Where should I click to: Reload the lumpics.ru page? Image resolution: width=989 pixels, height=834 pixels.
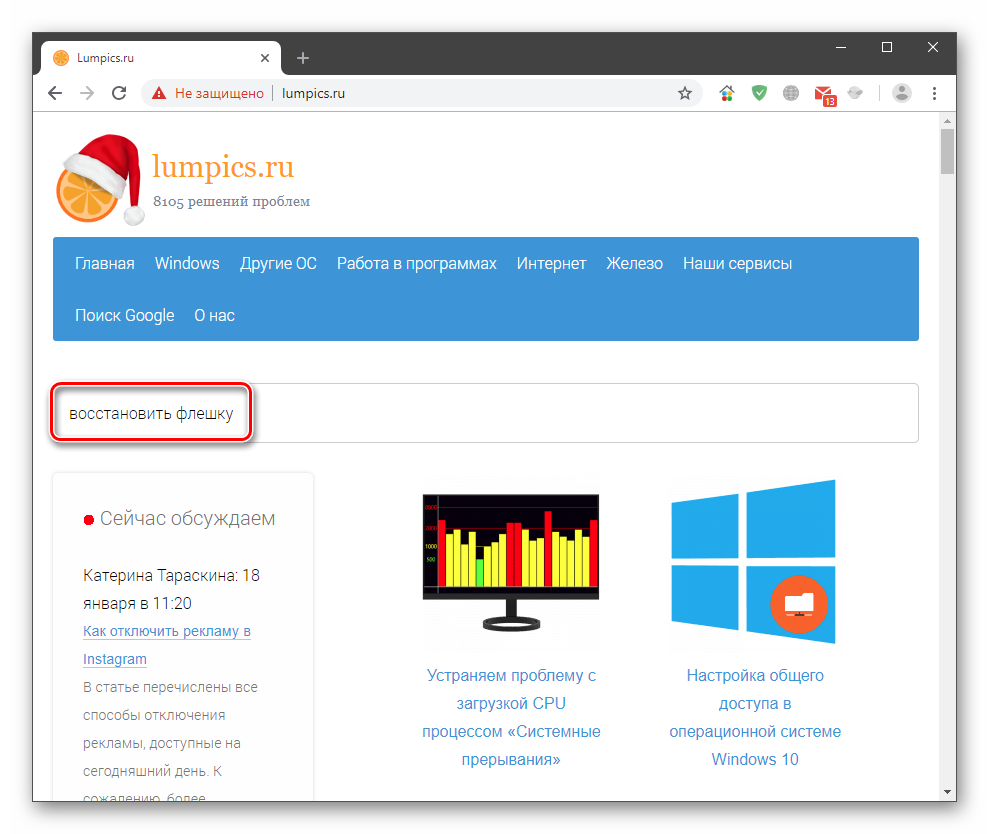119,93
